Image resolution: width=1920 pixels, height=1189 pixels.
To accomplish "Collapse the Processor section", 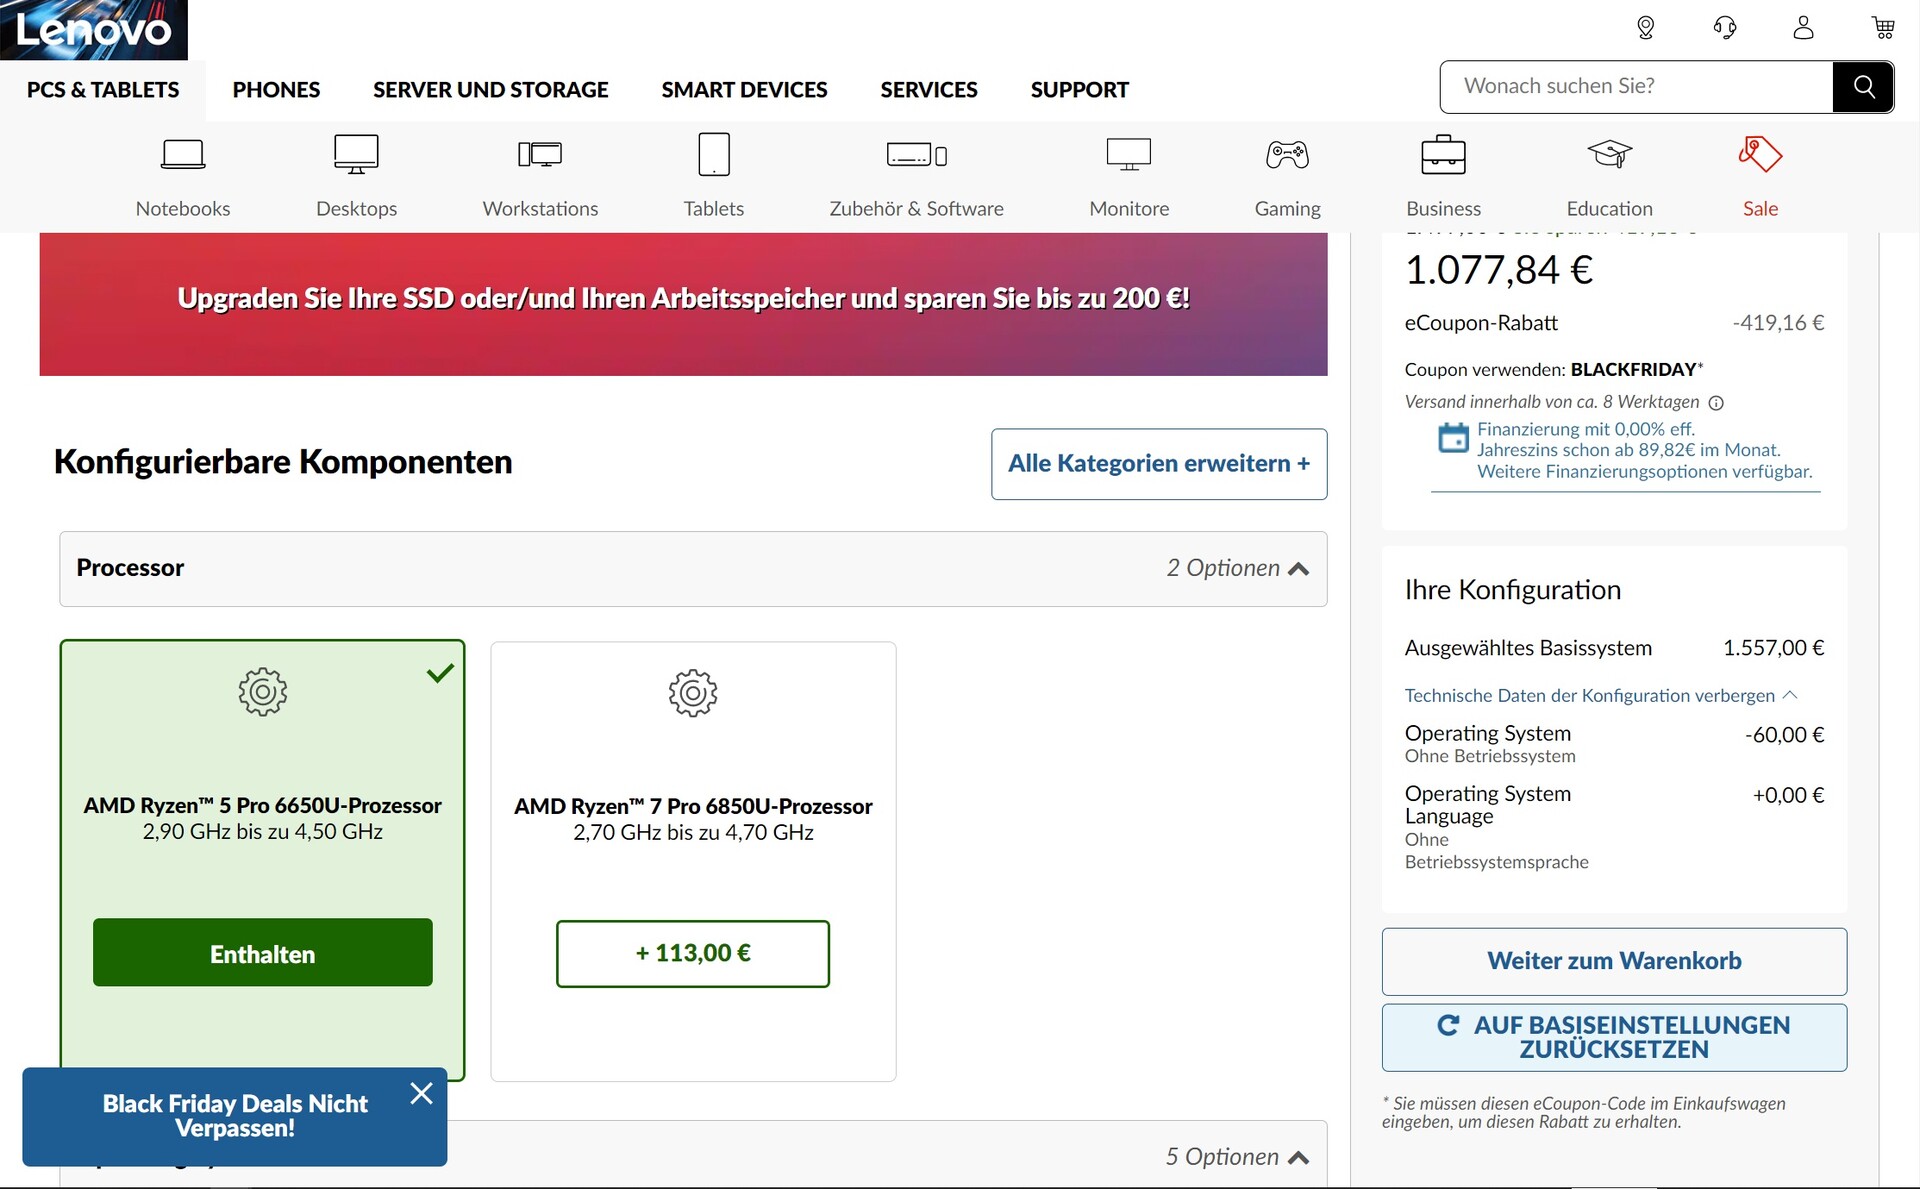I will (1298, 569).
